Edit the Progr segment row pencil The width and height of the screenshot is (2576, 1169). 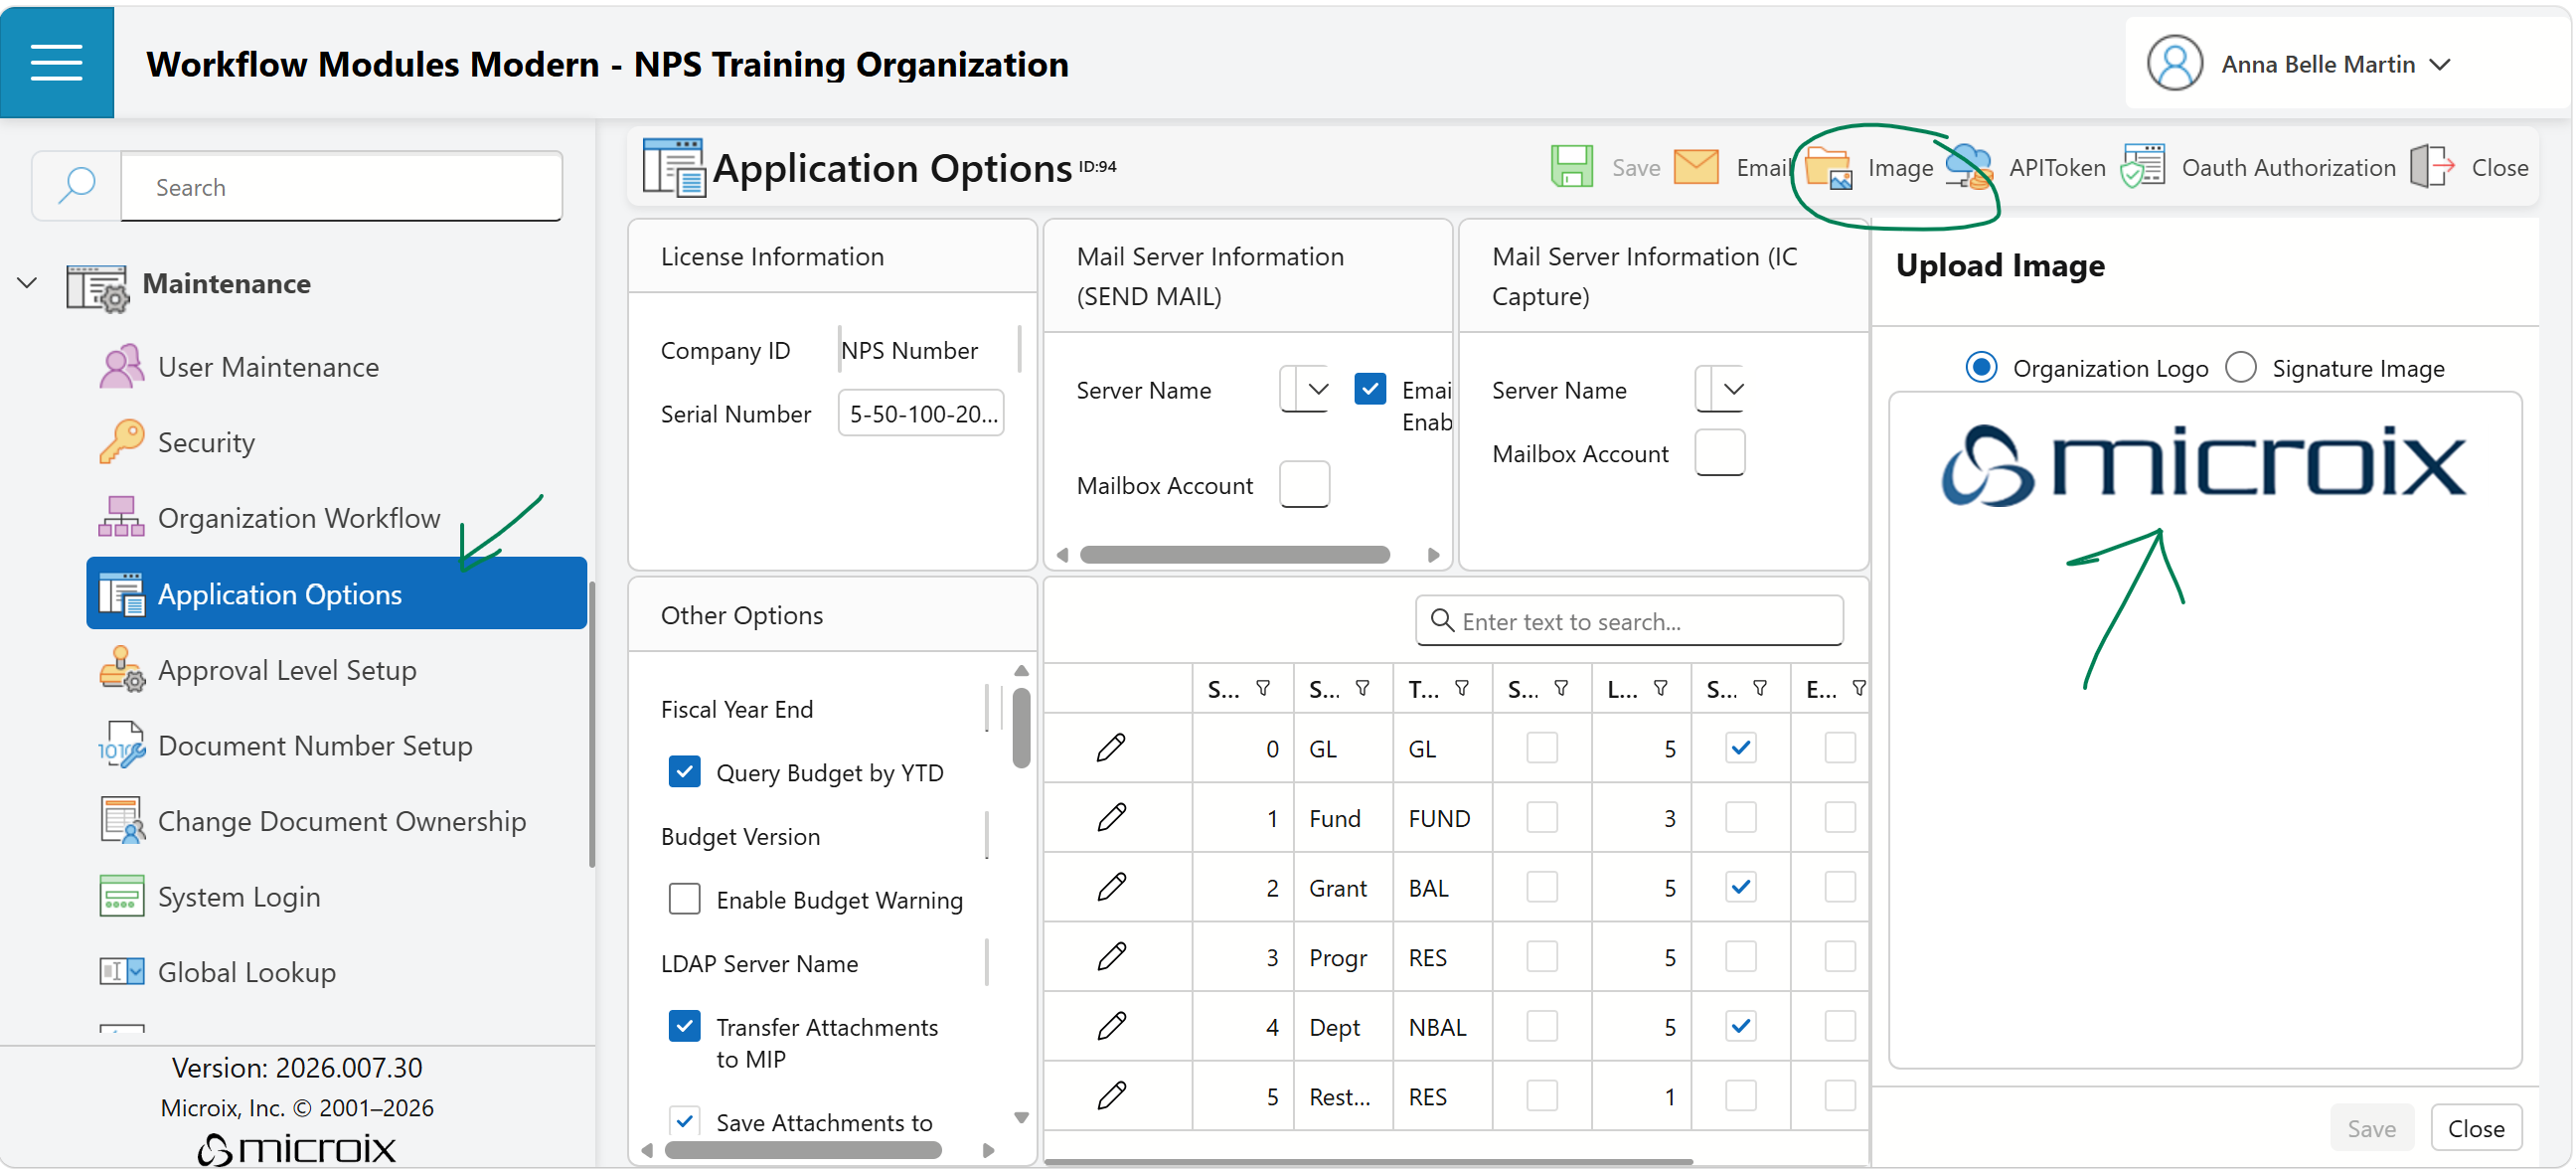[1111, 956]
